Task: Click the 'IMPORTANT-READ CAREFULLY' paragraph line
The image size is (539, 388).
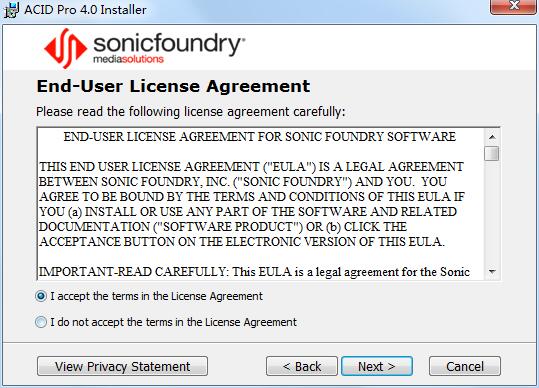Action: point(254,272)
